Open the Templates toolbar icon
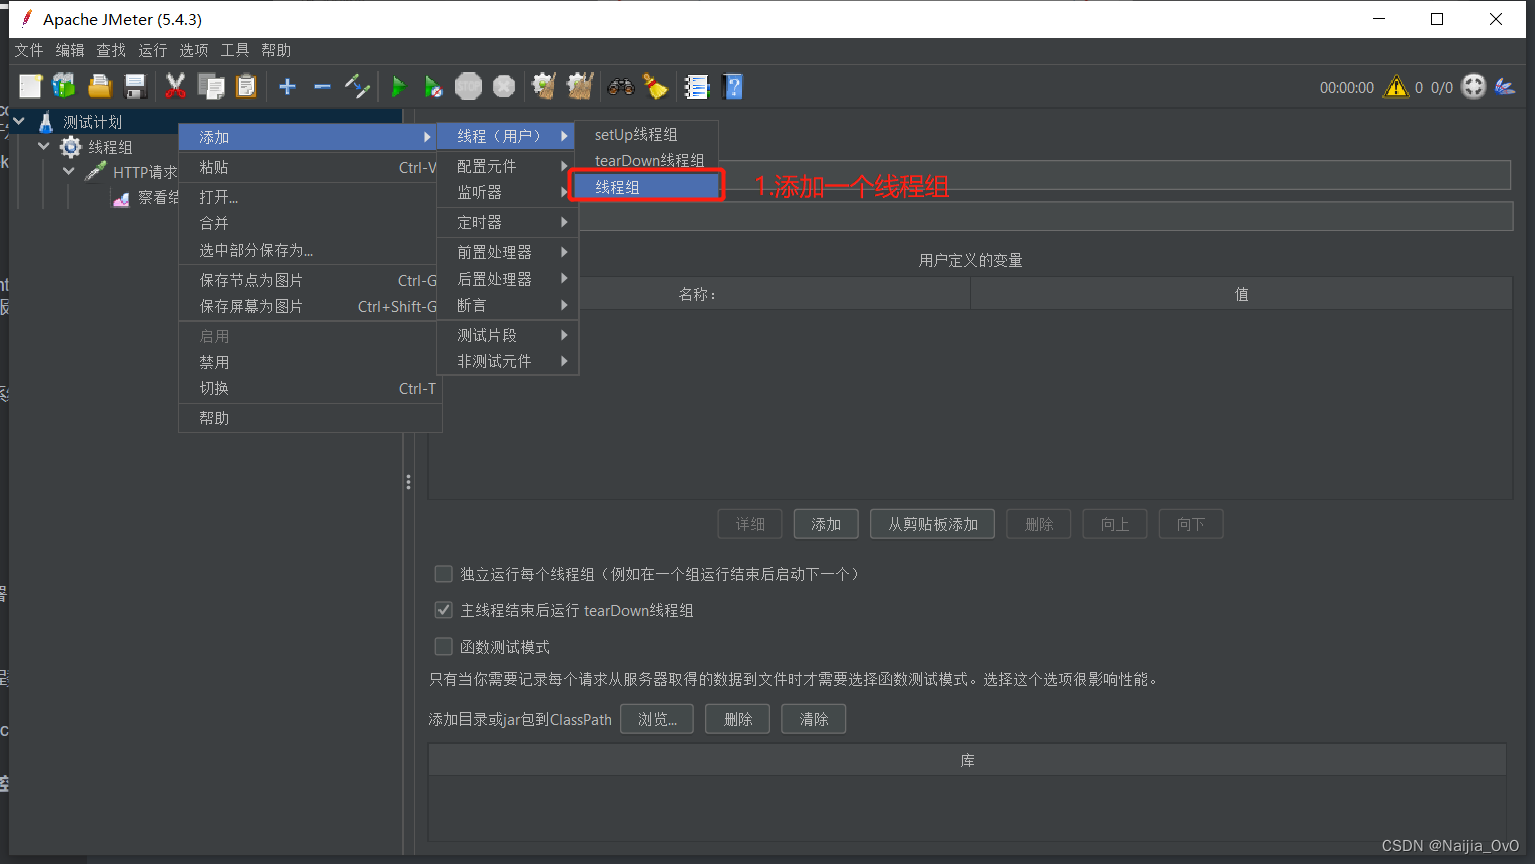 [x=64, y=87]
